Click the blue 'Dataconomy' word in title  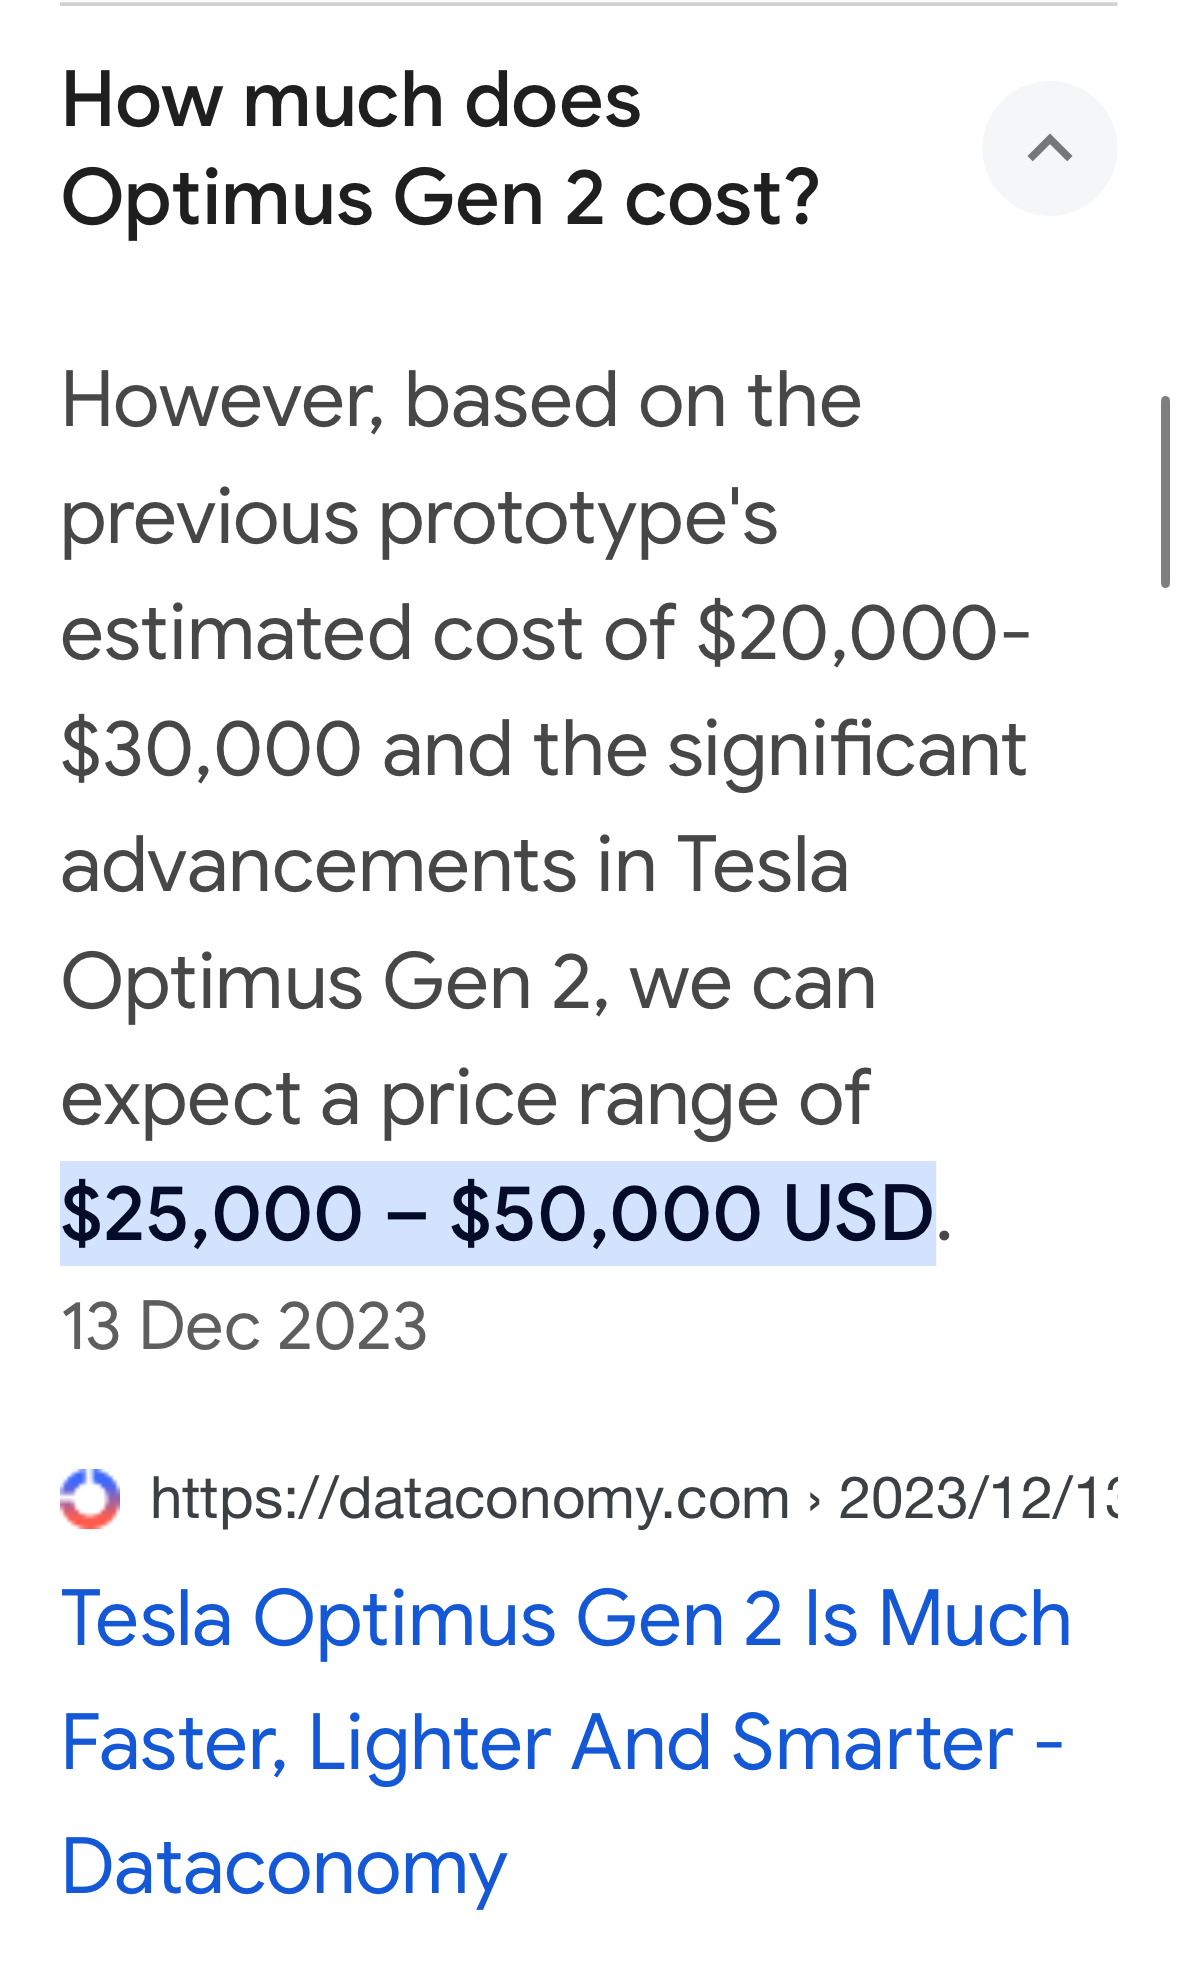pyautogui.click(x=284, y=1867)
